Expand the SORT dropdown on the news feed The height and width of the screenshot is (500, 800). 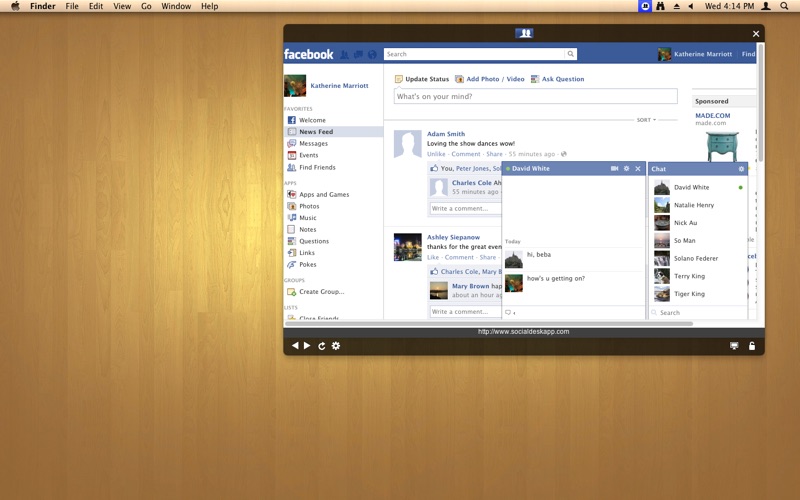coord(647,120)
